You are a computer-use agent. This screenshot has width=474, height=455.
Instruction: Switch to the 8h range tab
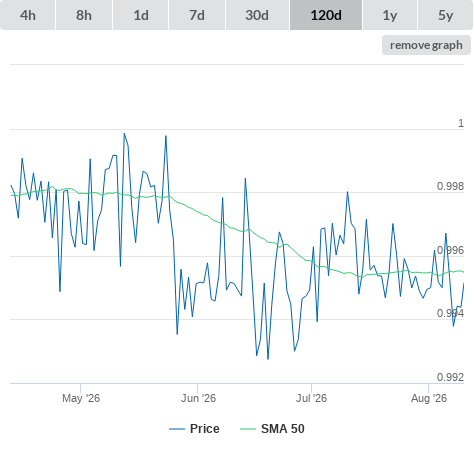(84, 15)
